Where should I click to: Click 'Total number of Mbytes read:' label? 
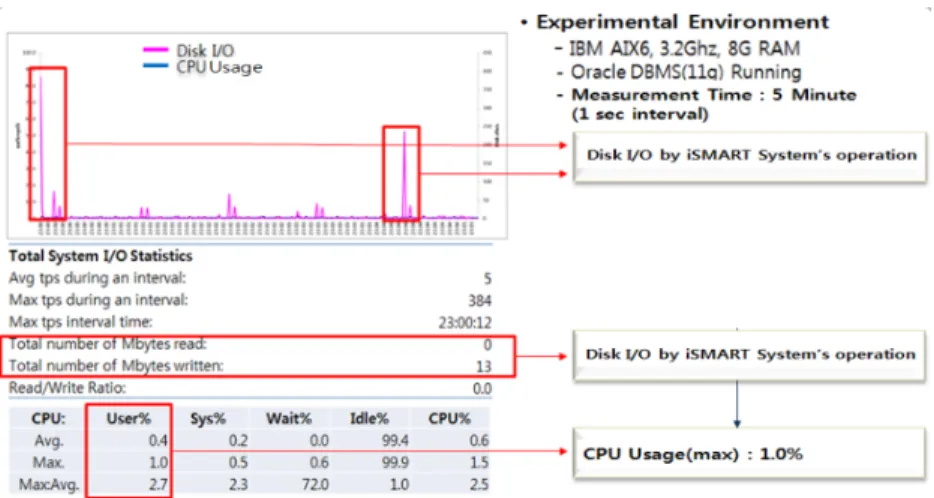coord(108,344)
